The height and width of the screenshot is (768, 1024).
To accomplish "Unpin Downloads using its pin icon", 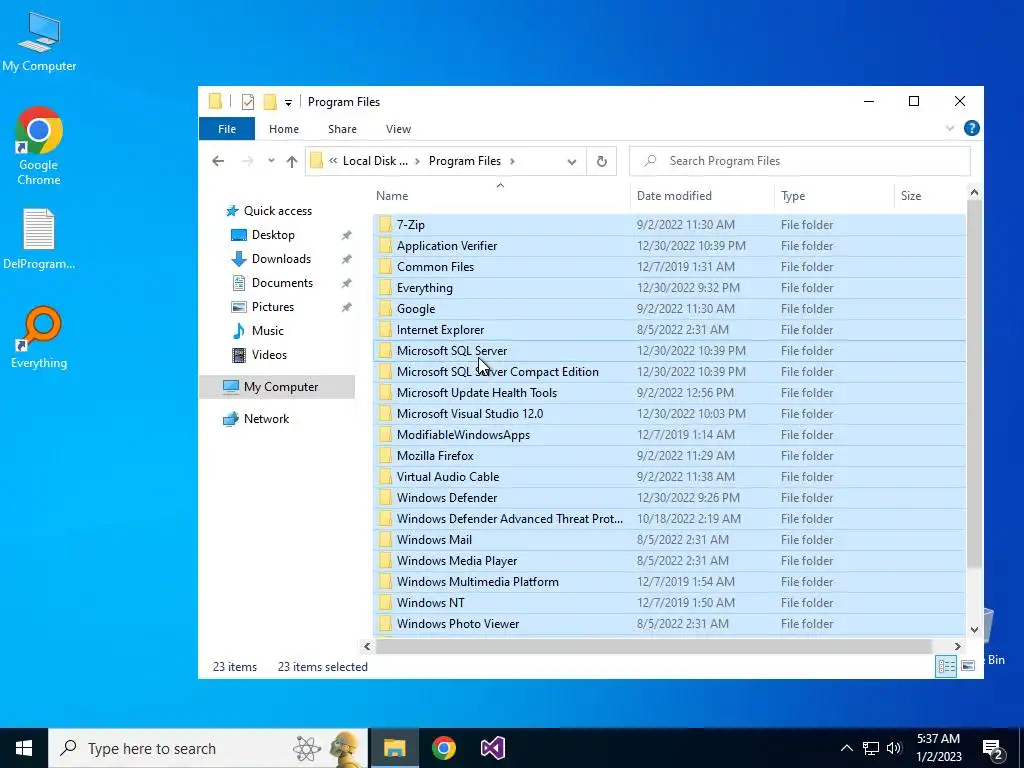I will coord(346,259).
